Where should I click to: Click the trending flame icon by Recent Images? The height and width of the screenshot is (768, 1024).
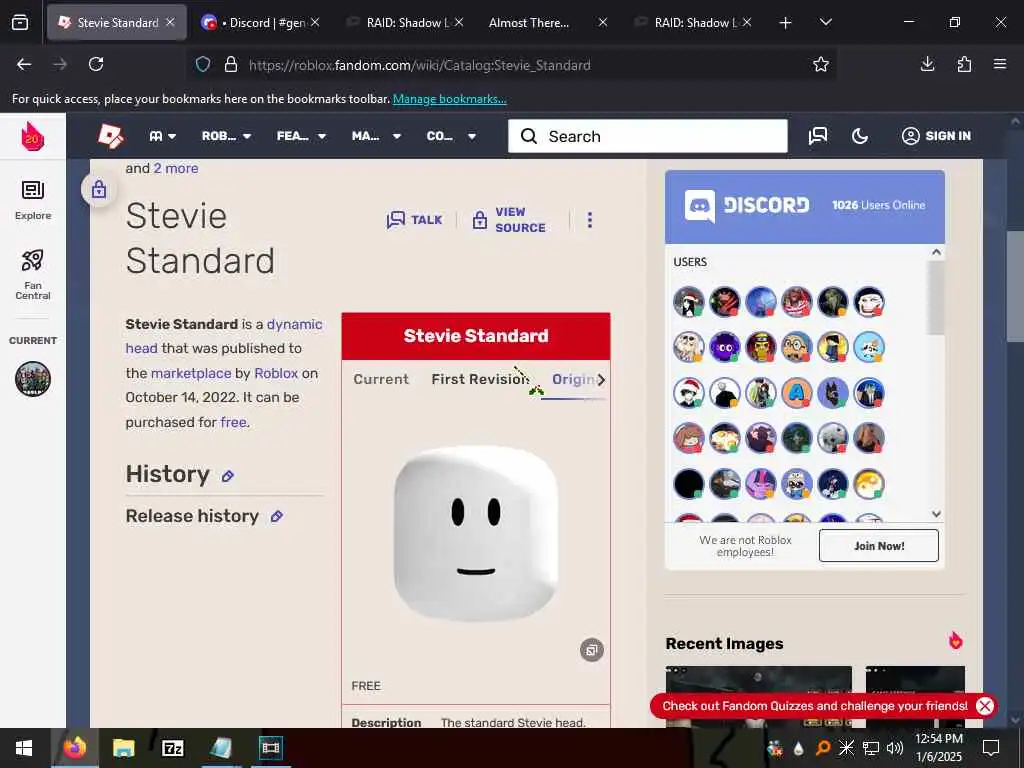[x=955, y=641]
